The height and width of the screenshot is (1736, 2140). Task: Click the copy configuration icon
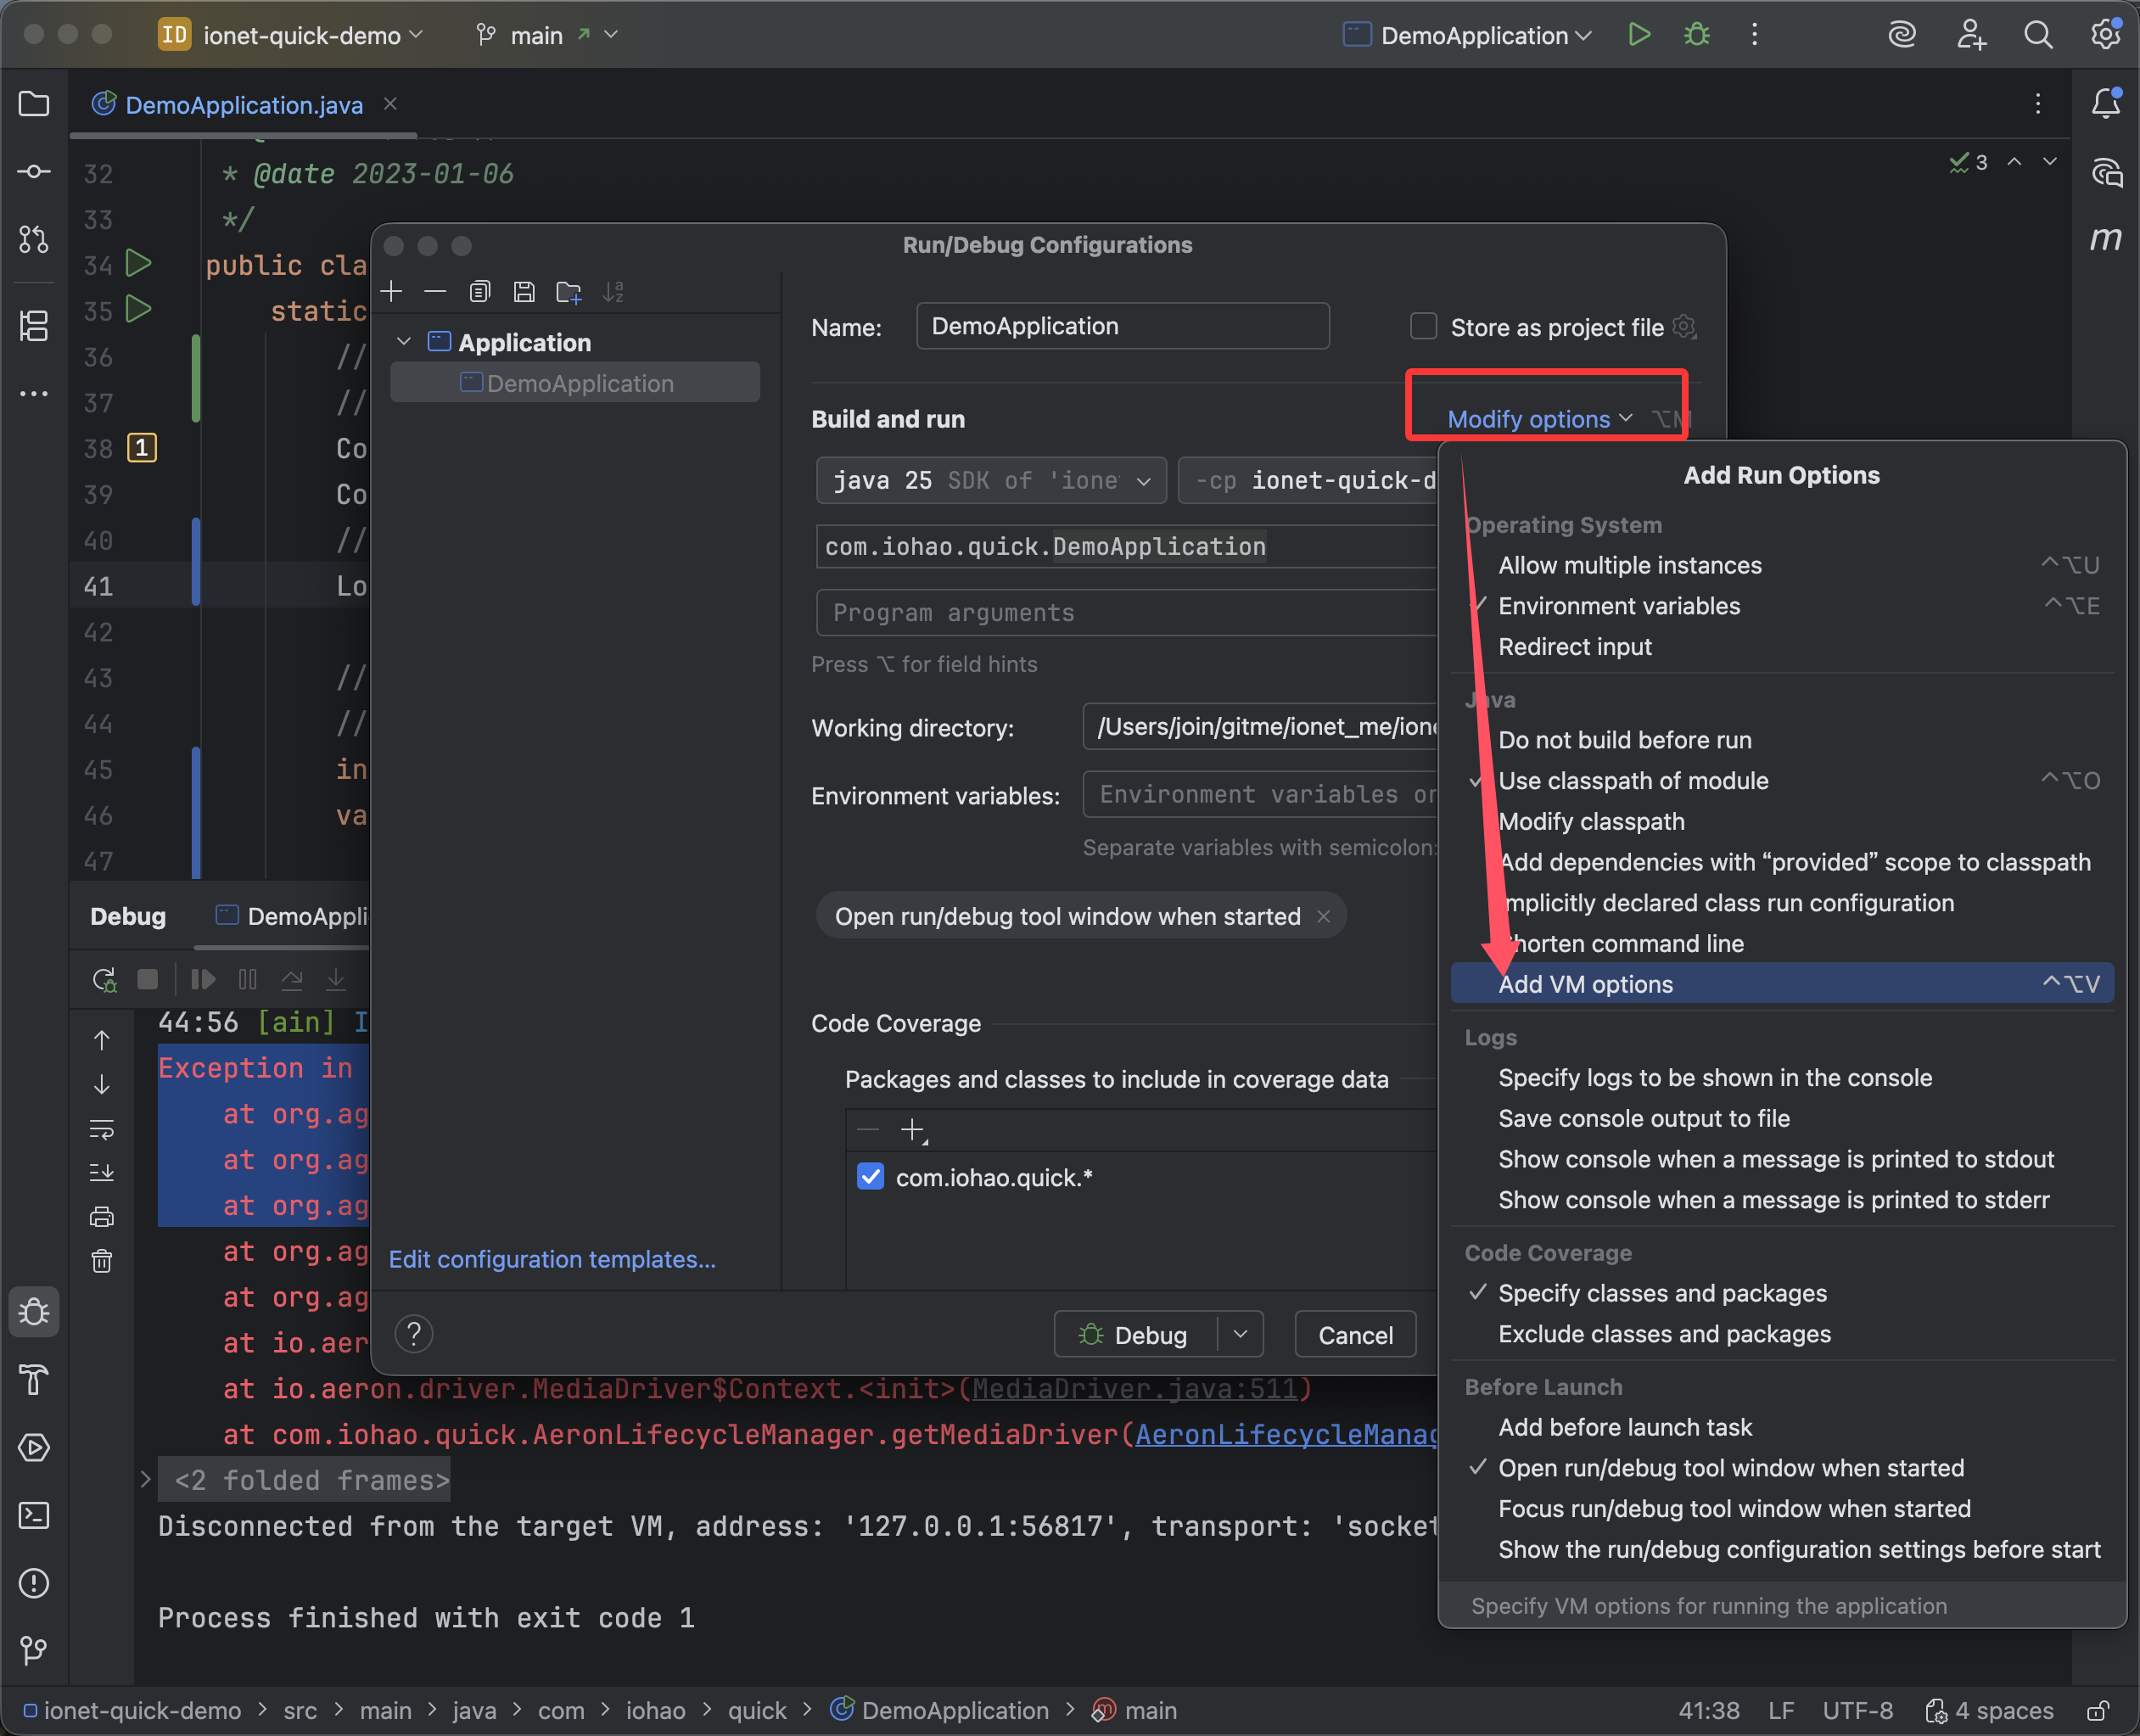pyautogui.click(x=480, y=291)
